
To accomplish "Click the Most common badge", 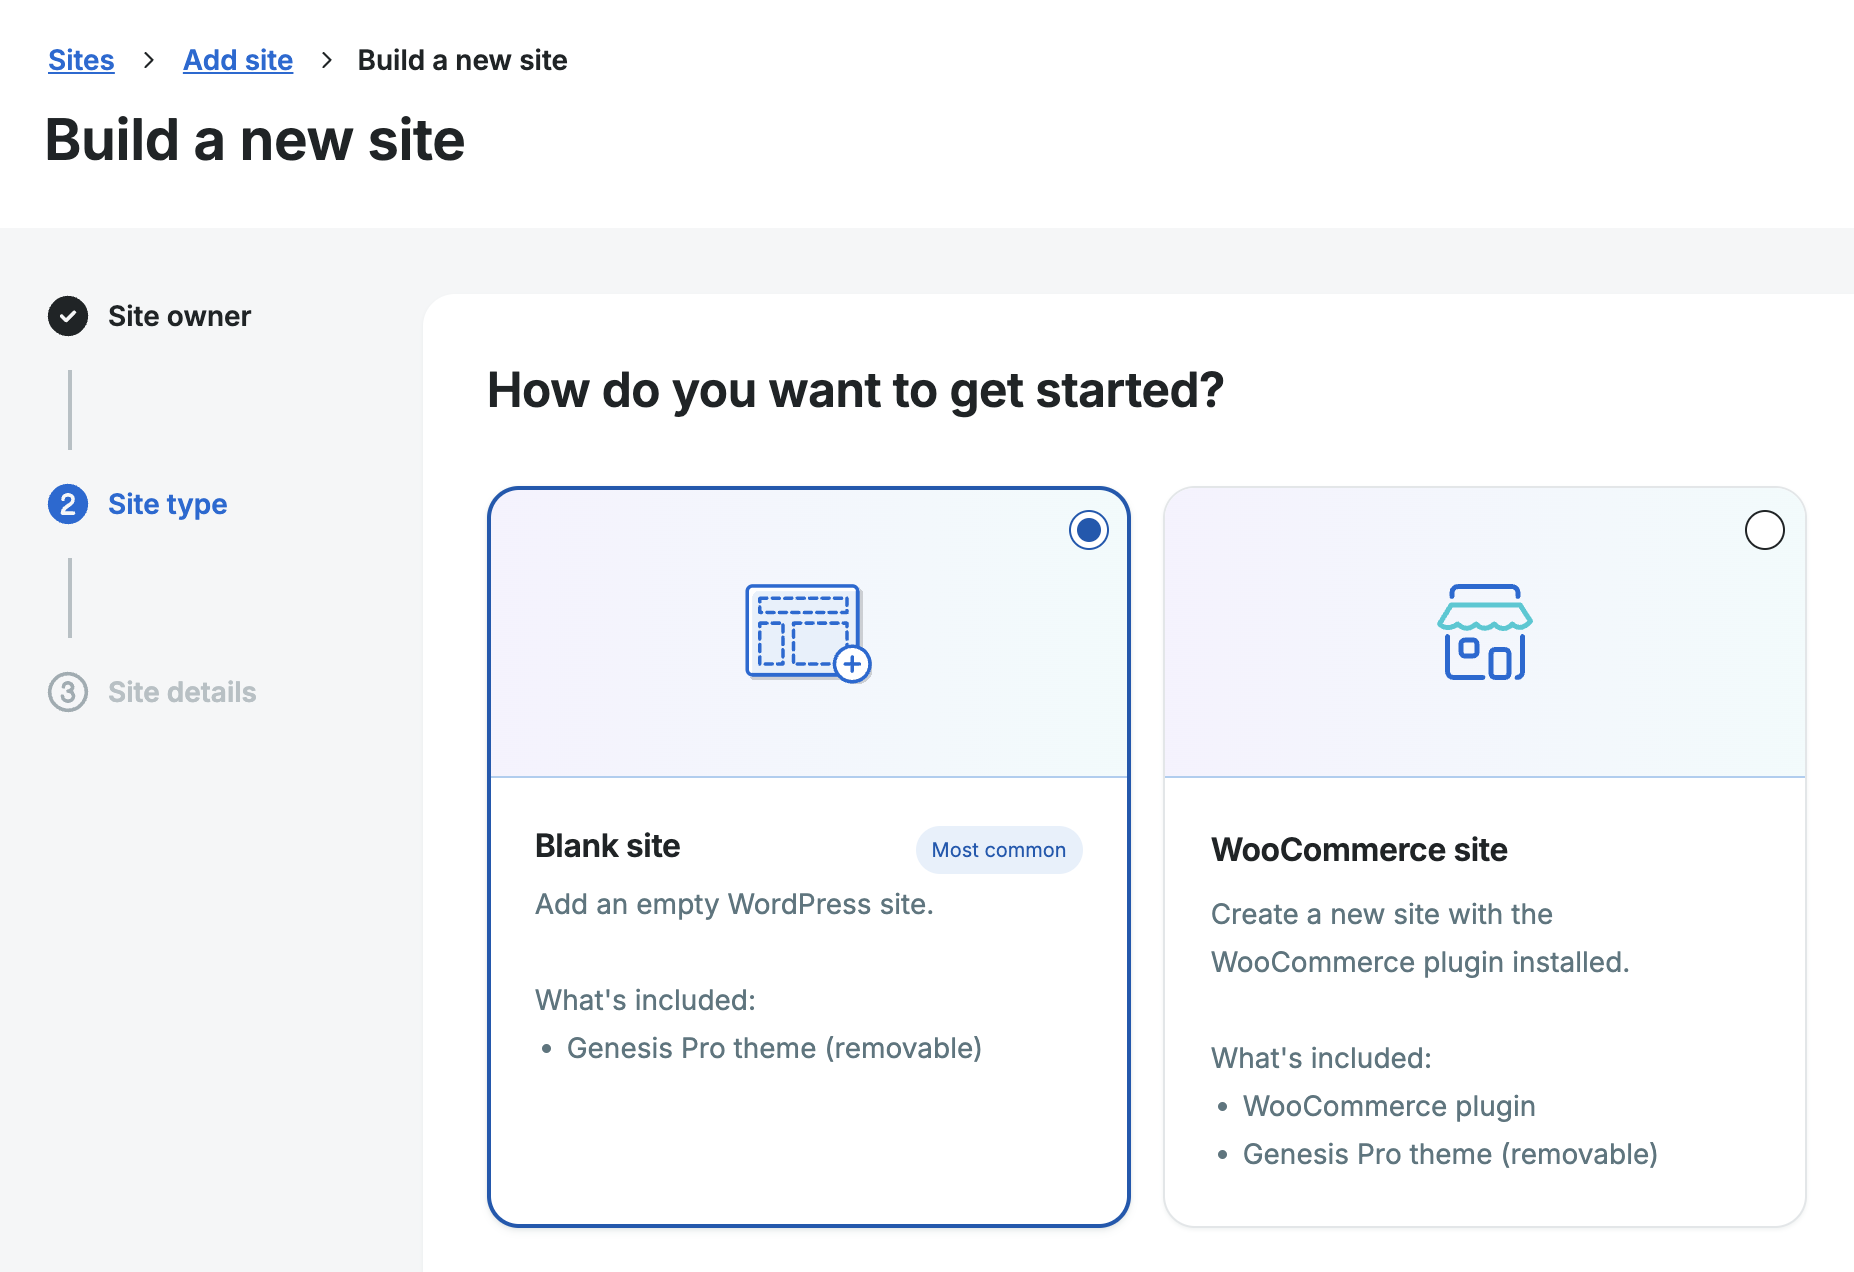I will click(998, 850).
